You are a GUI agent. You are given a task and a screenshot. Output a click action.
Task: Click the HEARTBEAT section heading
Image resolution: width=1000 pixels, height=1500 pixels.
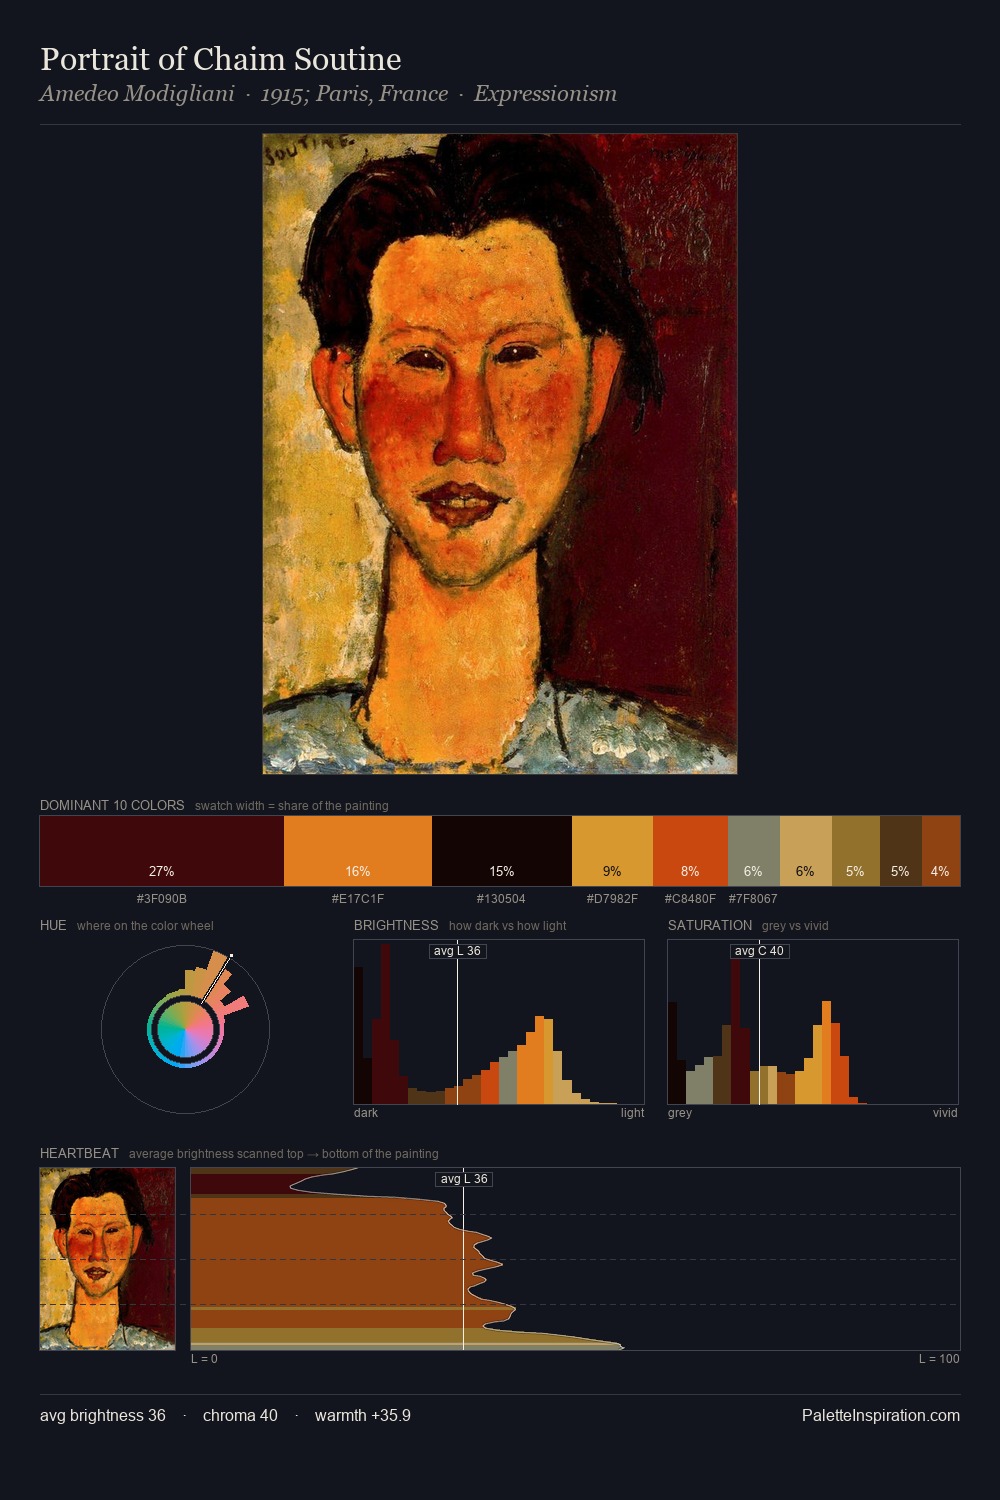point(79,1153)
